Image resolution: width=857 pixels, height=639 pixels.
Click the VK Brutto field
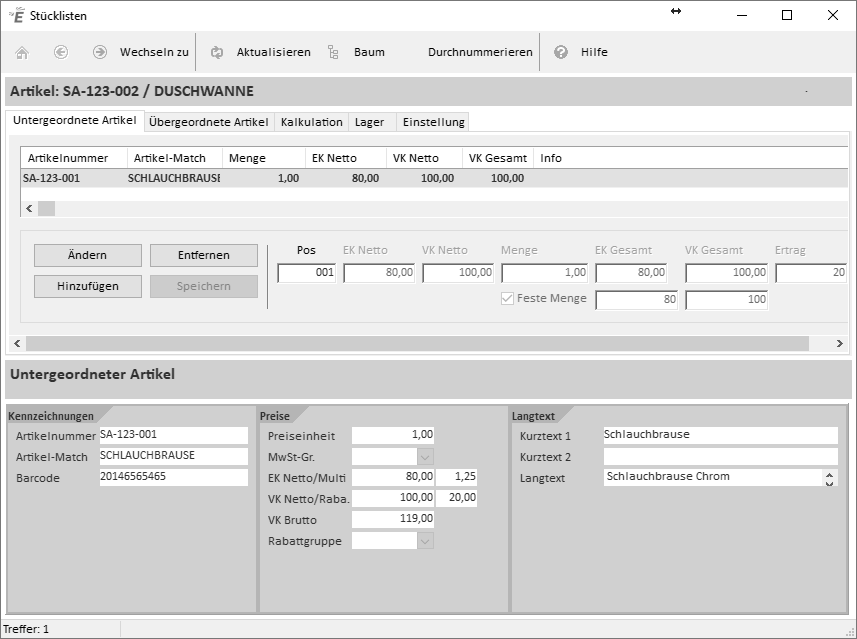393,519
